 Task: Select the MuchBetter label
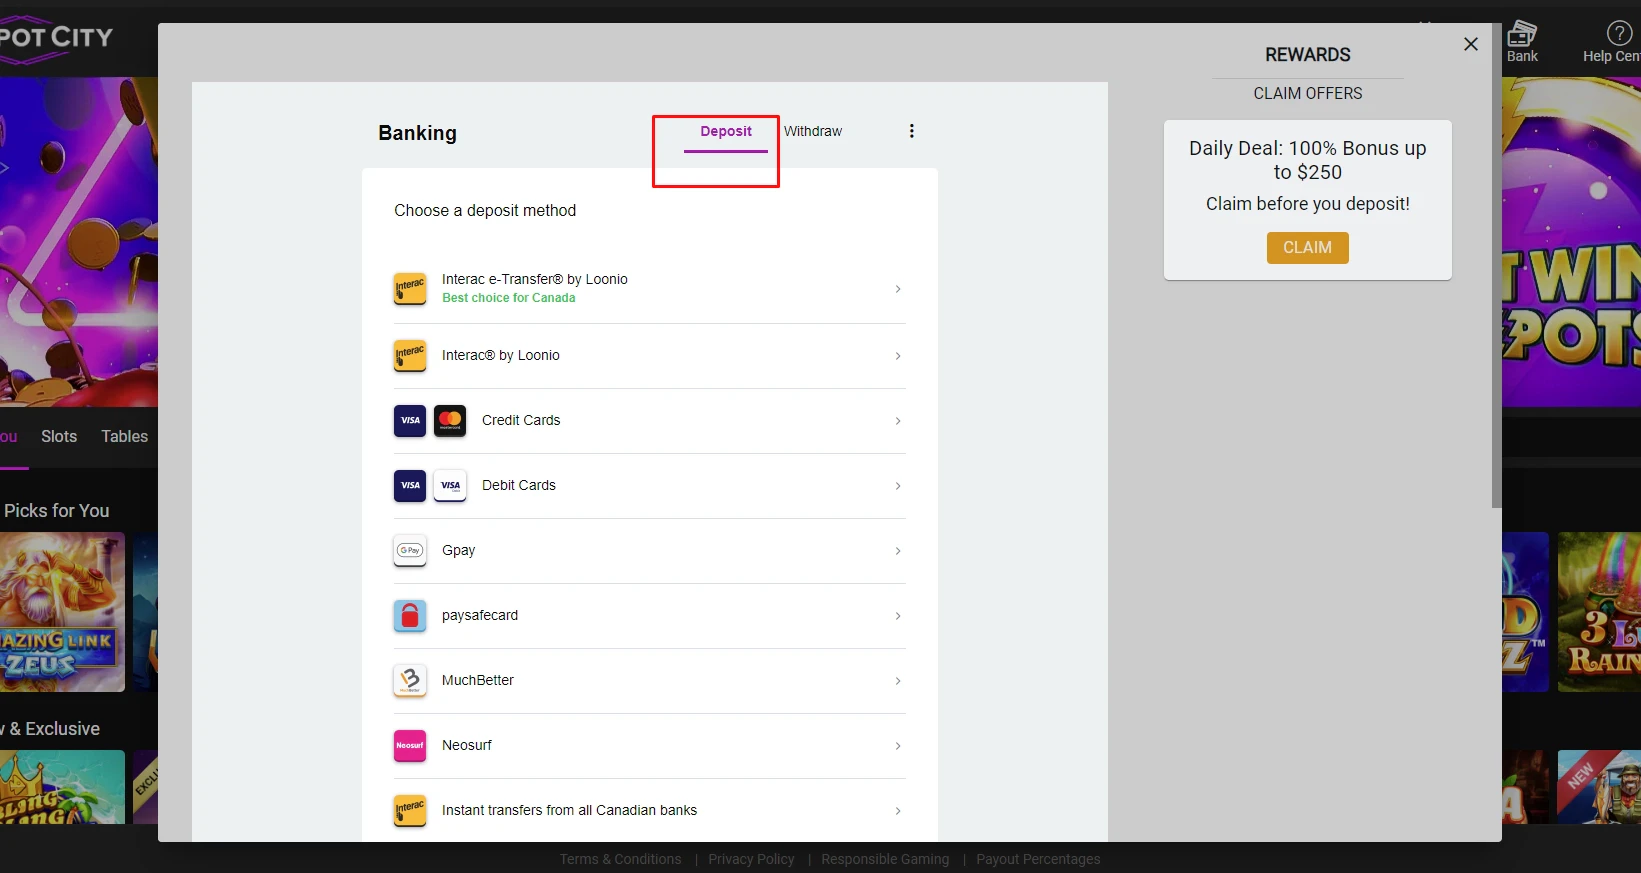click(x=478, y=680)
